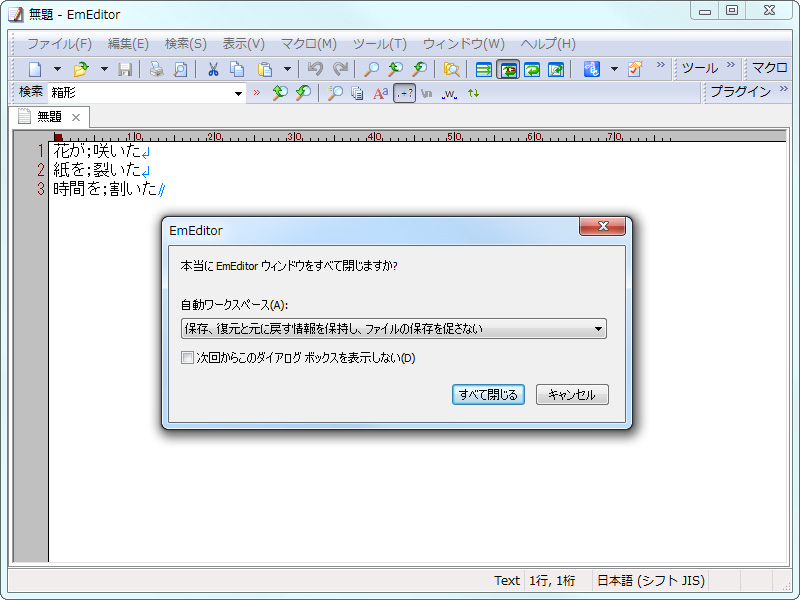The image size is (800, 600).
Task: Click the キャンセル button
Action: point(572,394)
